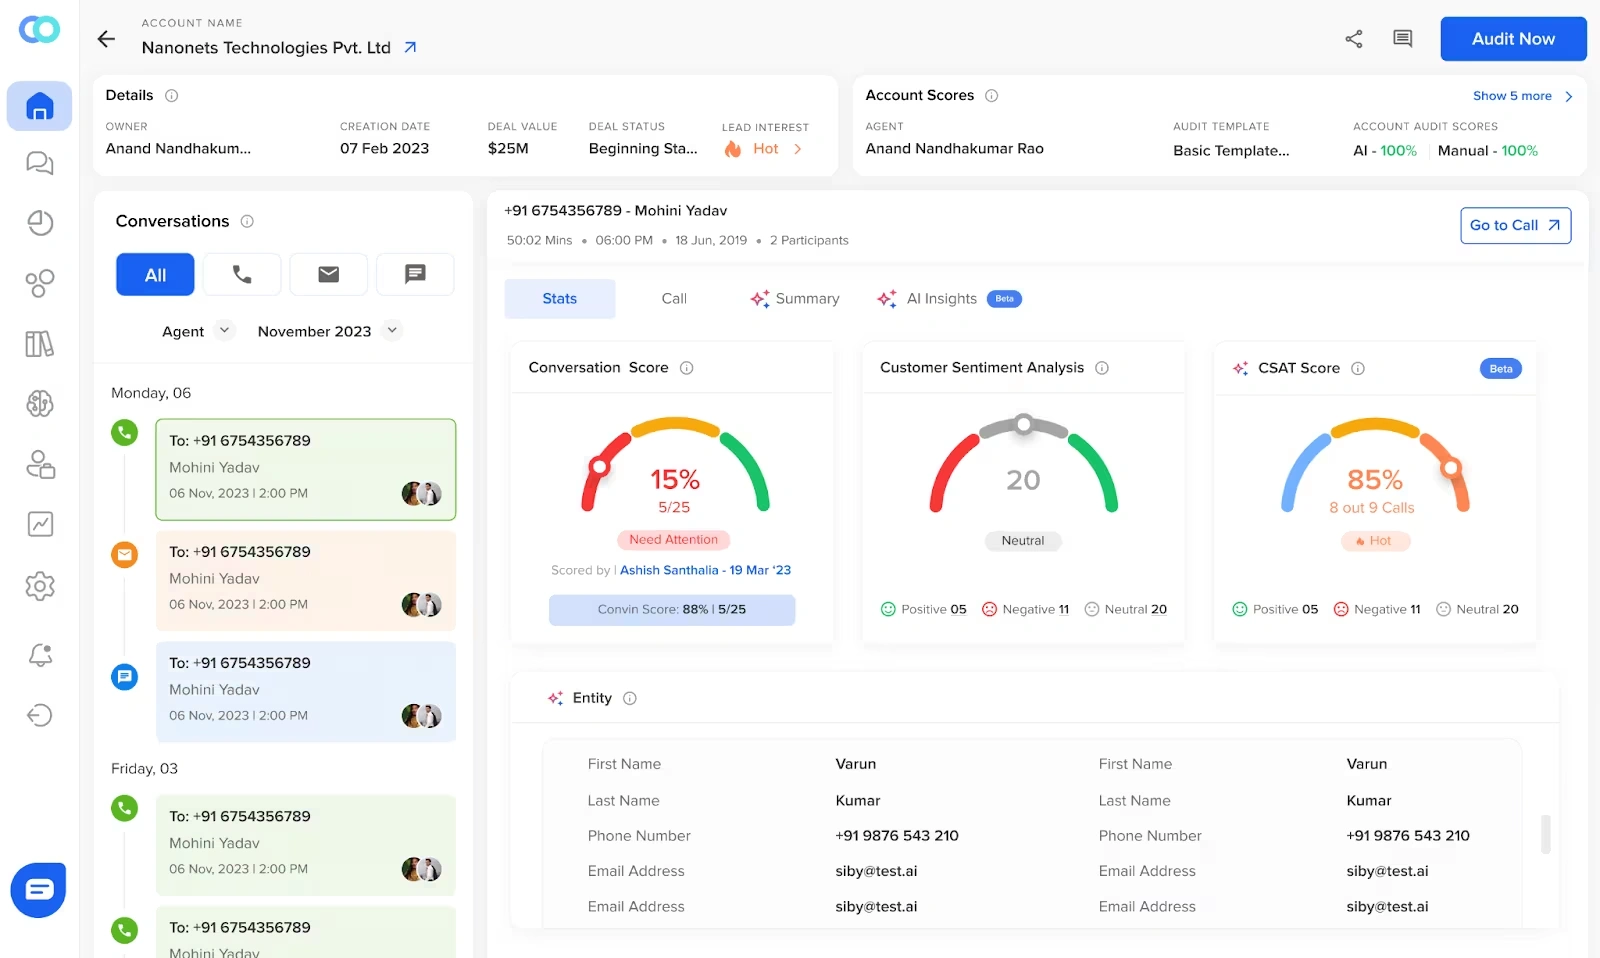
Task: Open the AI brain sidebar icon
Action: [x=40, y=404]
